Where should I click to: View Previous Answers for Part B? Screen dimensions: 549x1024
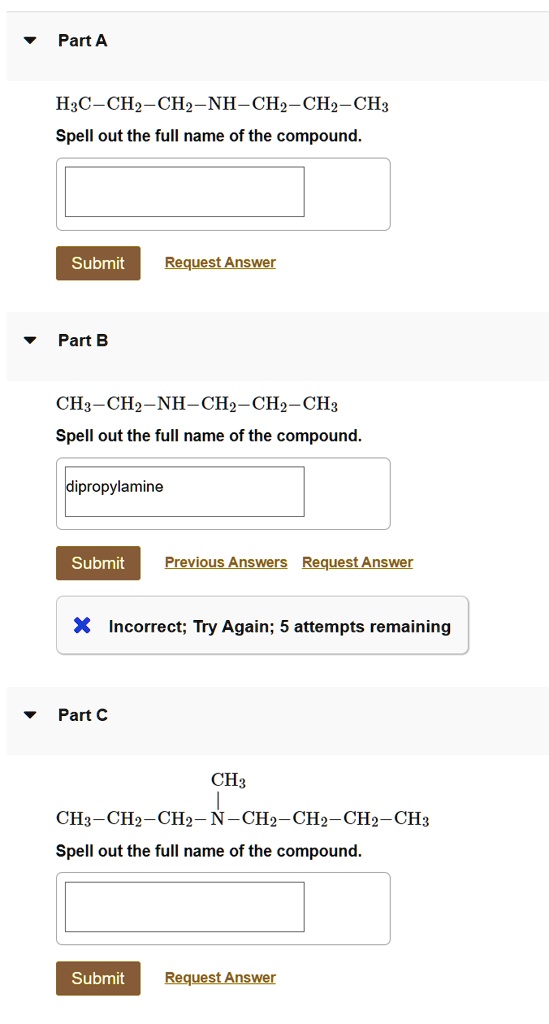click(x=226, y=562)
